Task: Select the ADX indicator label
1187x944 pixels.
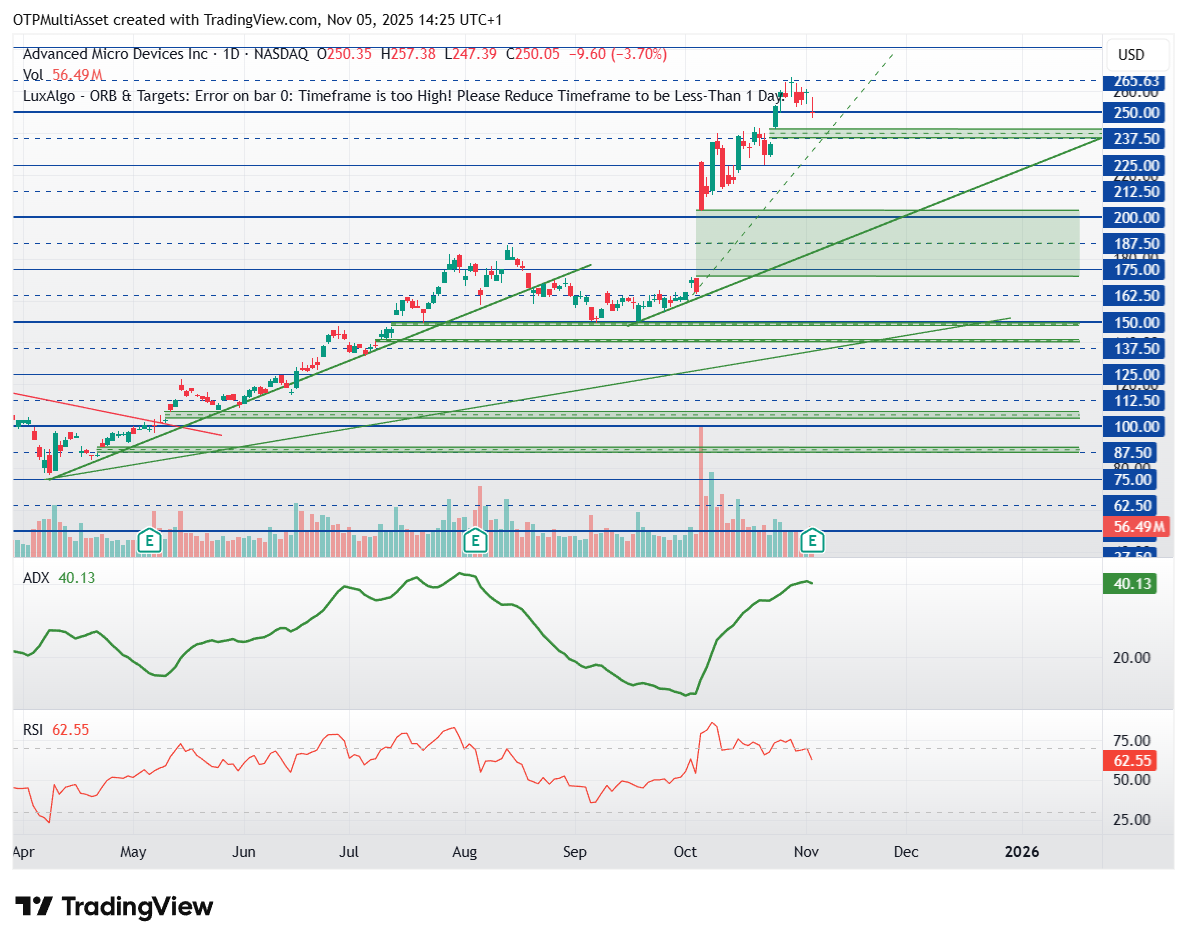Action: pos(36,578)
